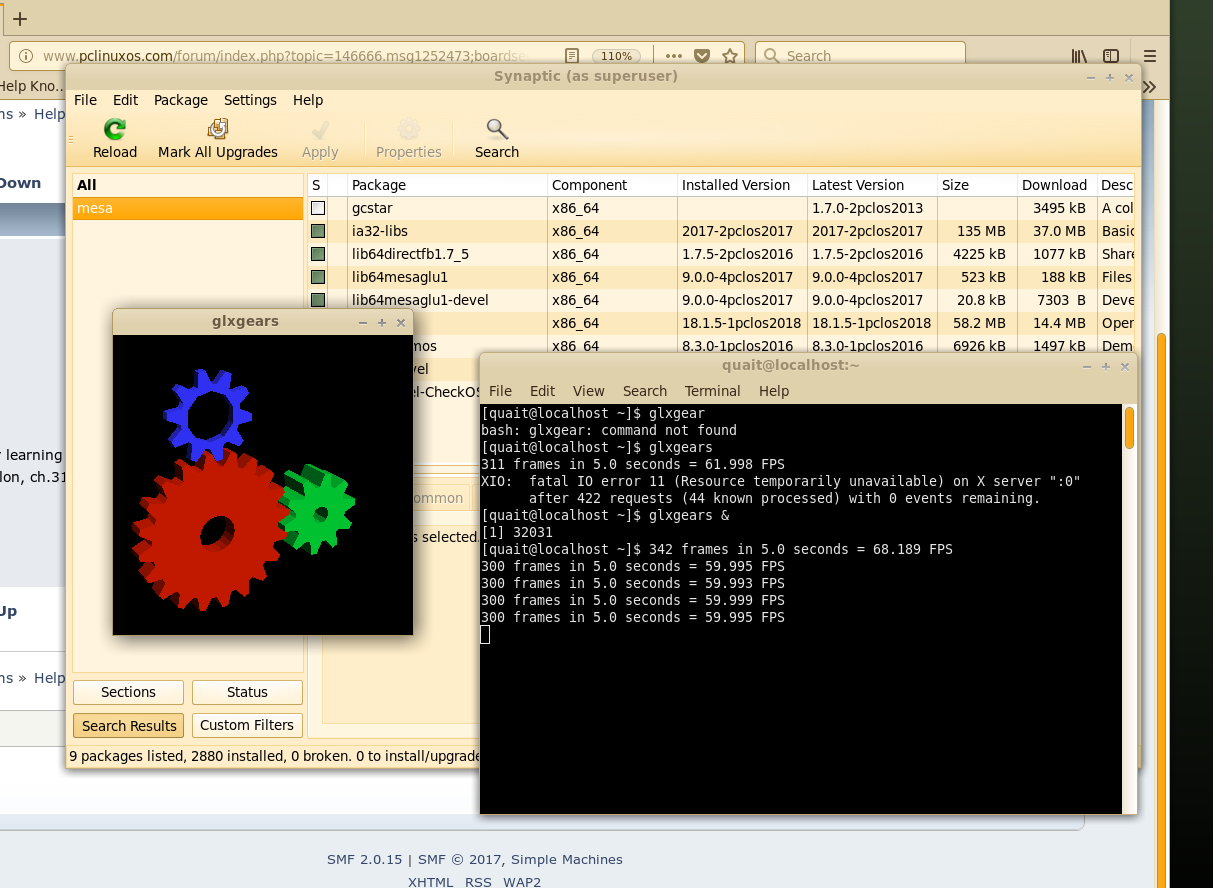This screenshot has height=888, width=1213.
Task: Expand the bookmarks toolbar overflow chevron
Action: coord(1149,87)
